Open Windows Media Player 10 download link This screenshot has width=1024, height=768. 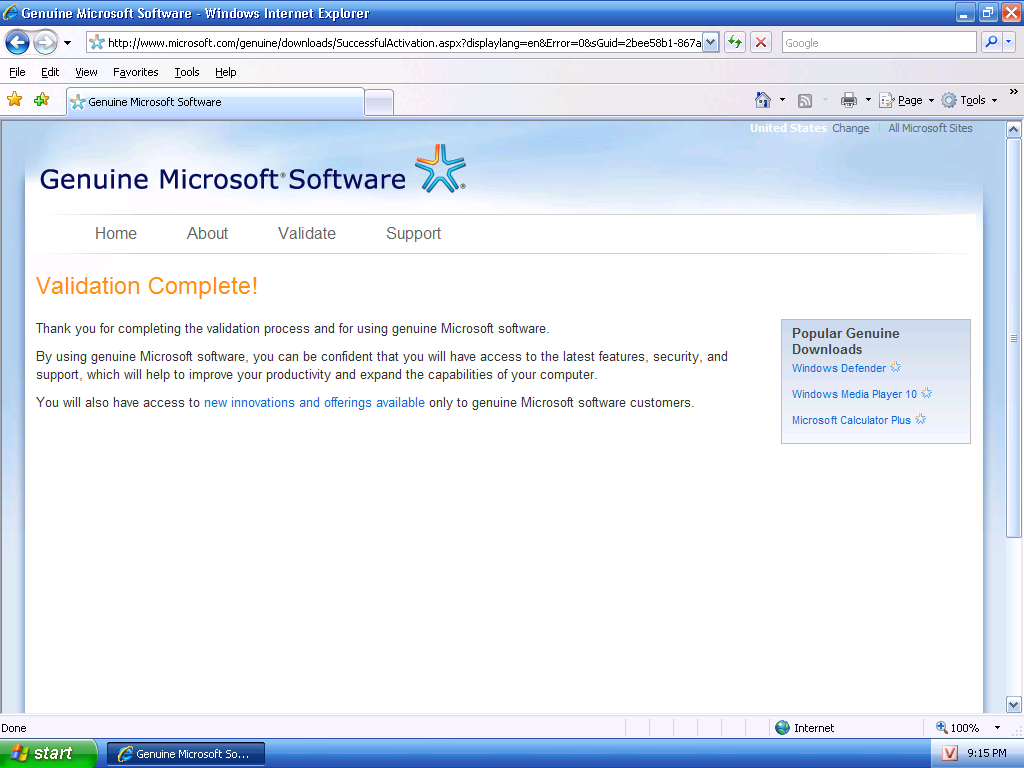[854, 394]
